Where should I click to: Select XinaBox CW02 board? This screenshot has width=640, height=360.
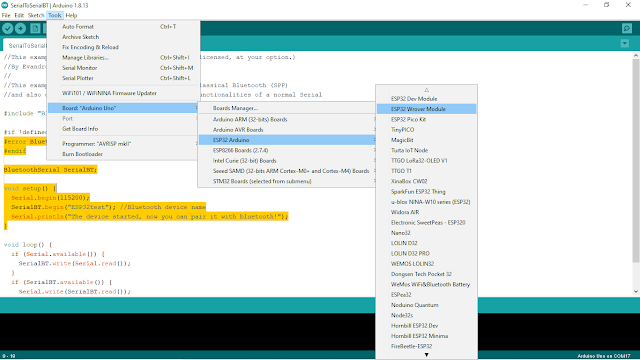pyautogui.click(x=427, y=181)
